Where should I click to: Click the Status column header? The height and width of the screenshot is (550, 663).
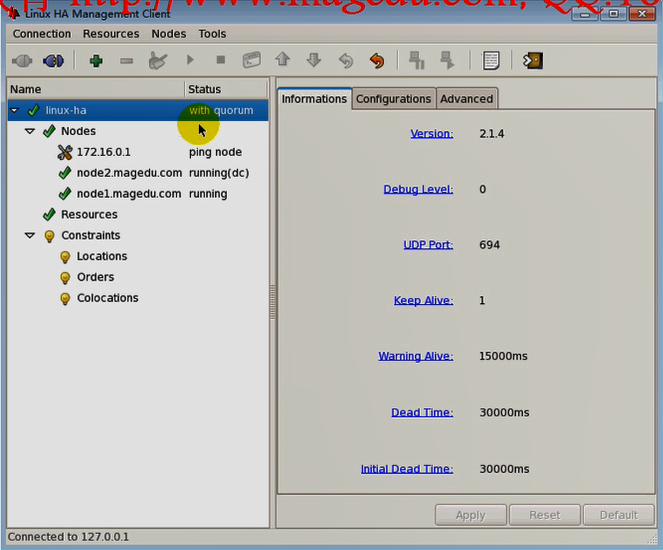point(227,89)
